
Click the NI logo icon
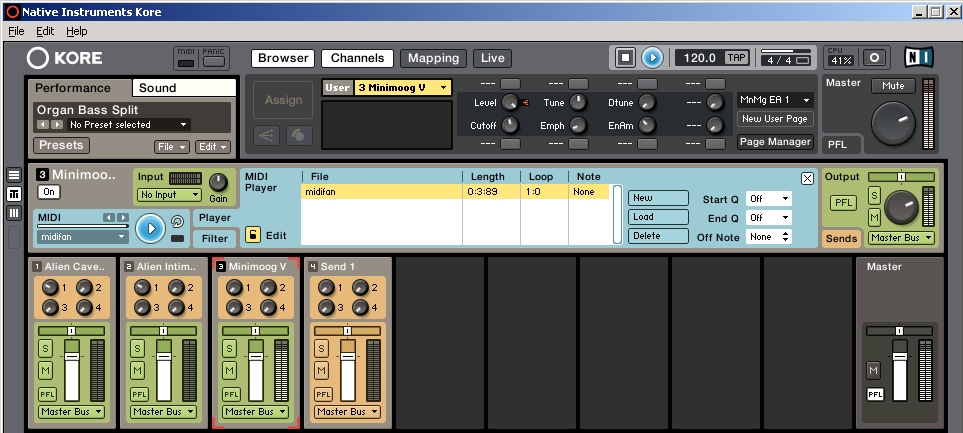point(918,57)
